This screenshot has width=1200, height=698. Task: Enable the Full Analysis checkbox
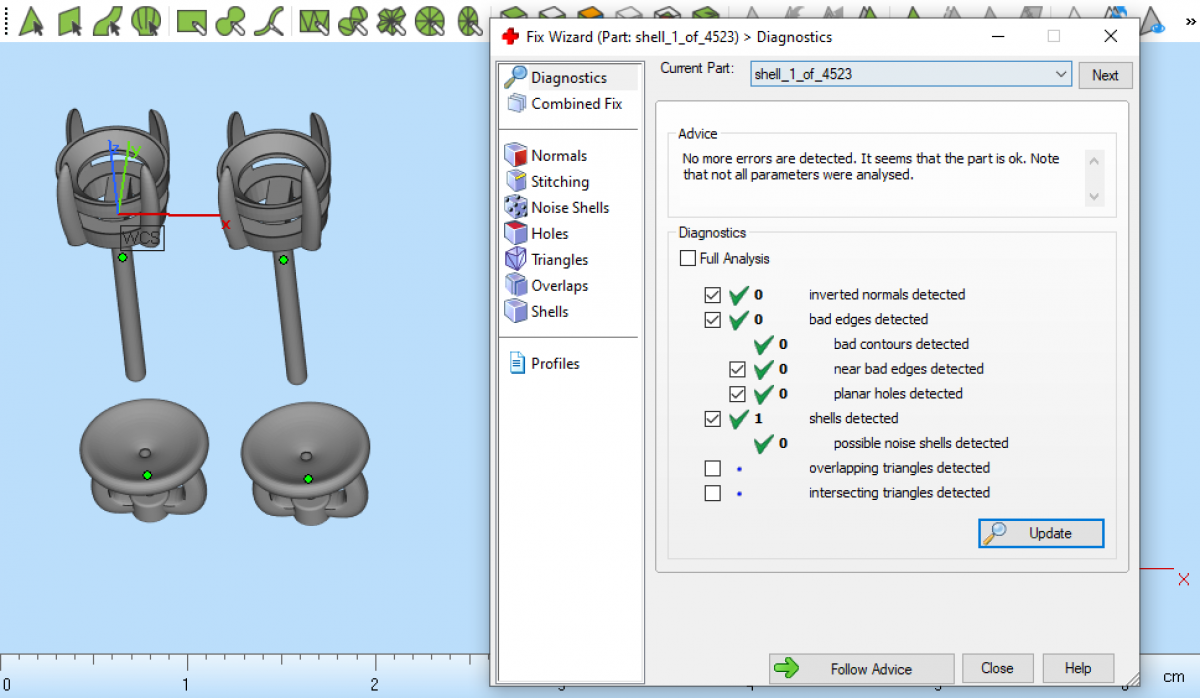[688, 259]
